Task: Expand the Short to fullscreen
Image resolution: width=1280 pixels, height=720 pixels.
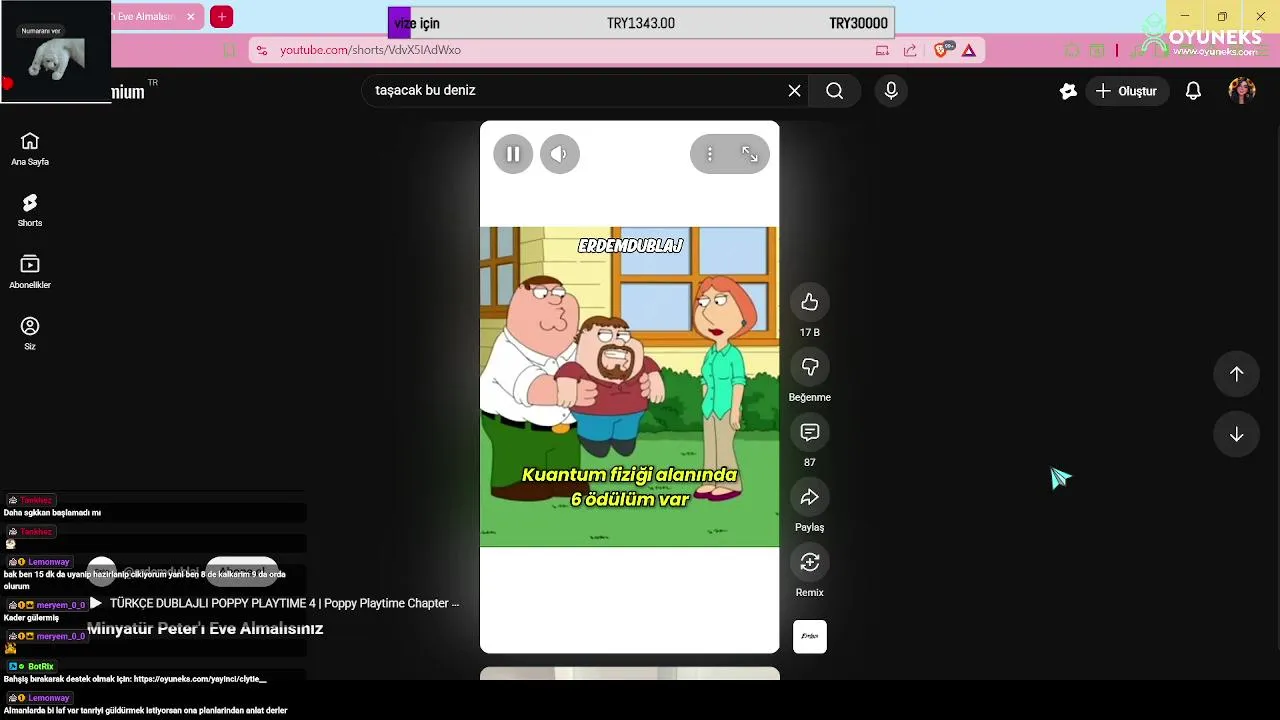Action: [x=750, y=154]
